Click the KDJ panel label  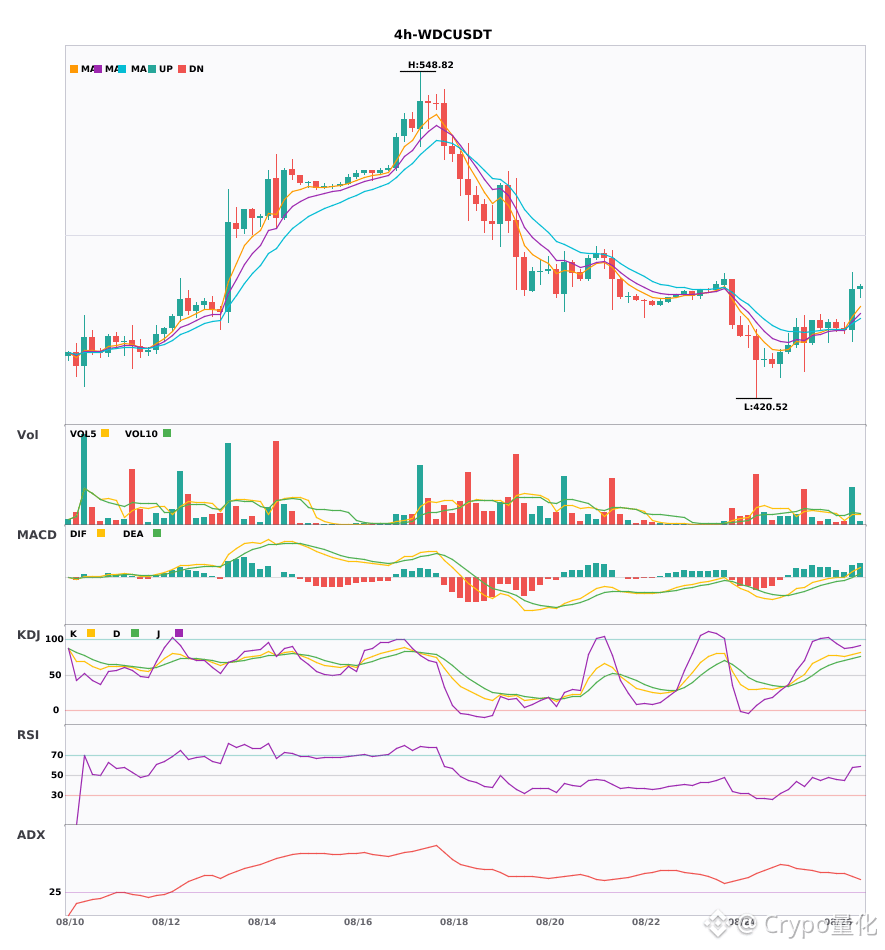point(28,634)
